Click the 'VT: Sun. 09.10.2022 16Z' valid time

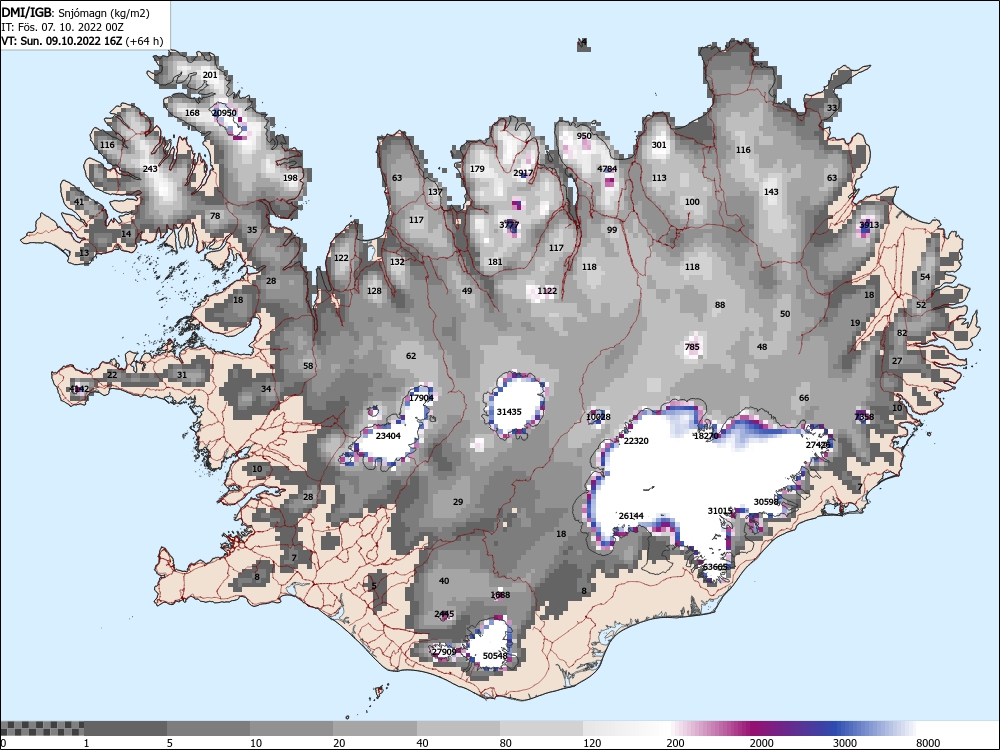point(62,41)
